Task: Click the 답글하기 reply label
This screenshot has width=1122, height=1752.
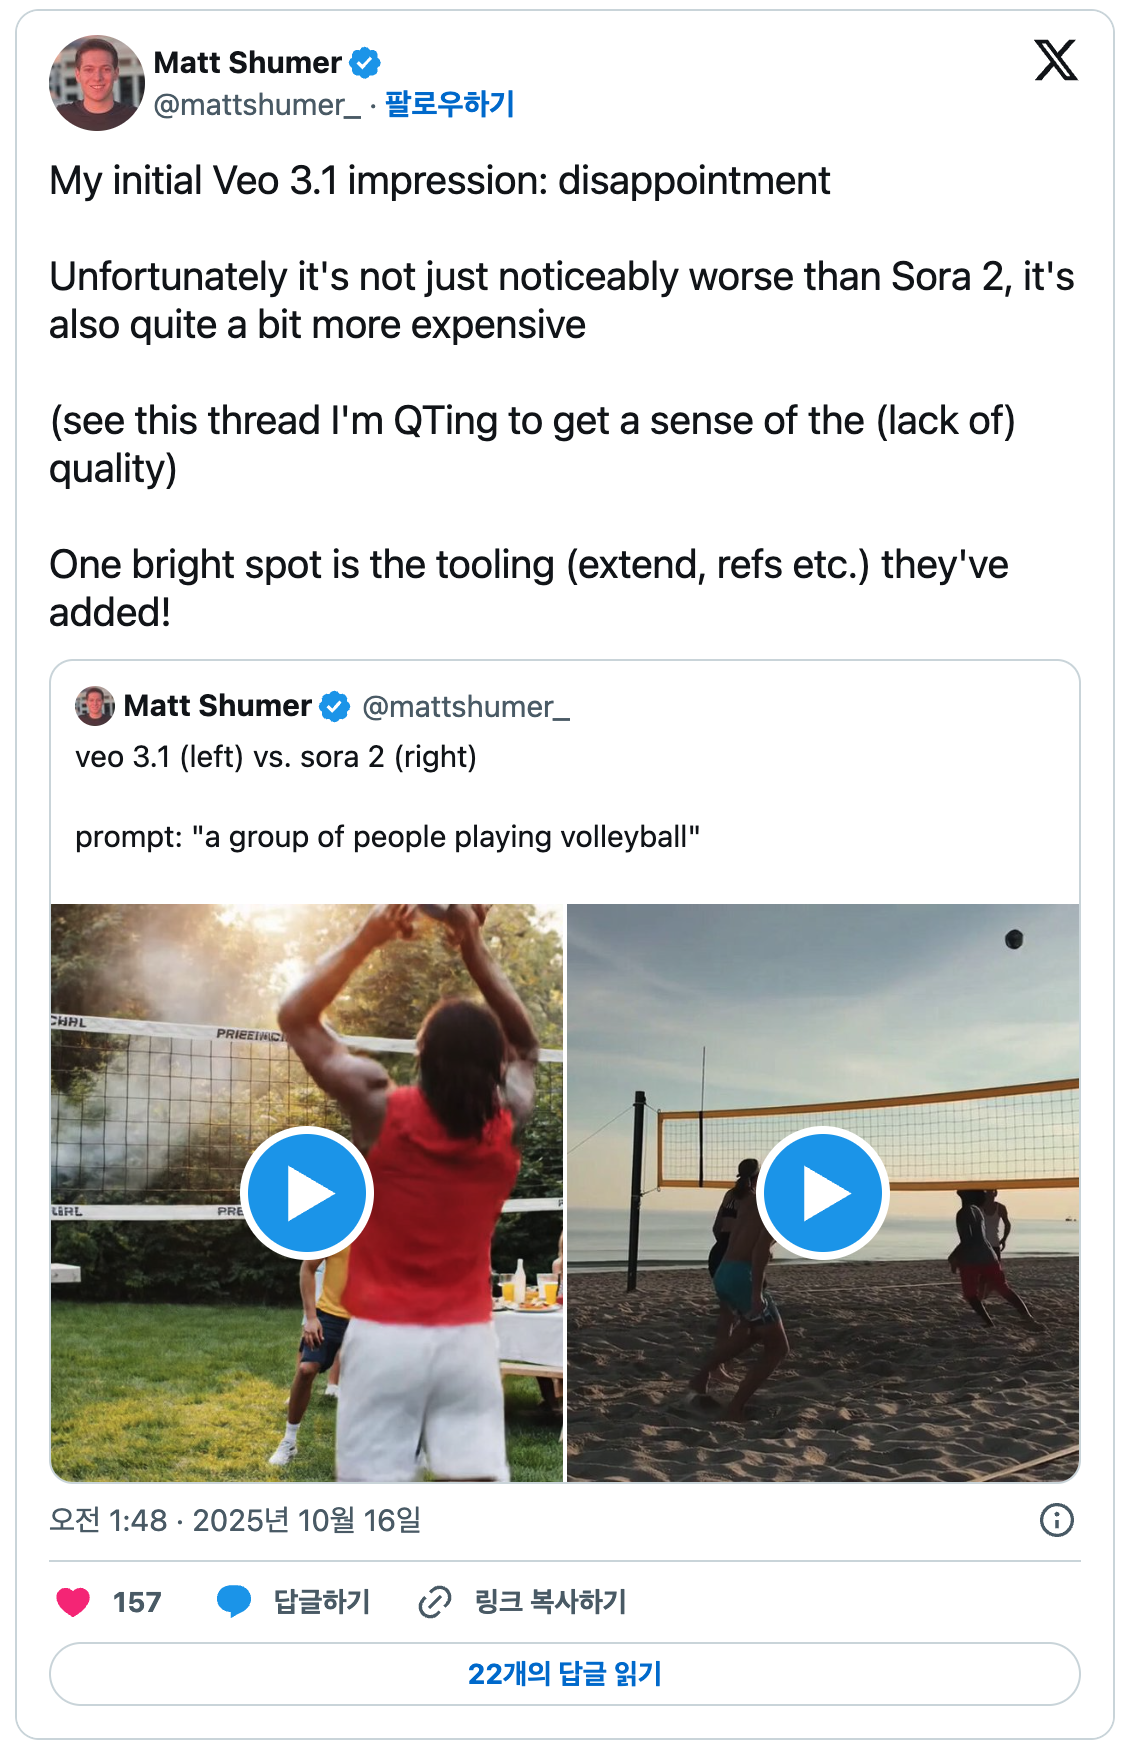Action: coord(322,1602)
